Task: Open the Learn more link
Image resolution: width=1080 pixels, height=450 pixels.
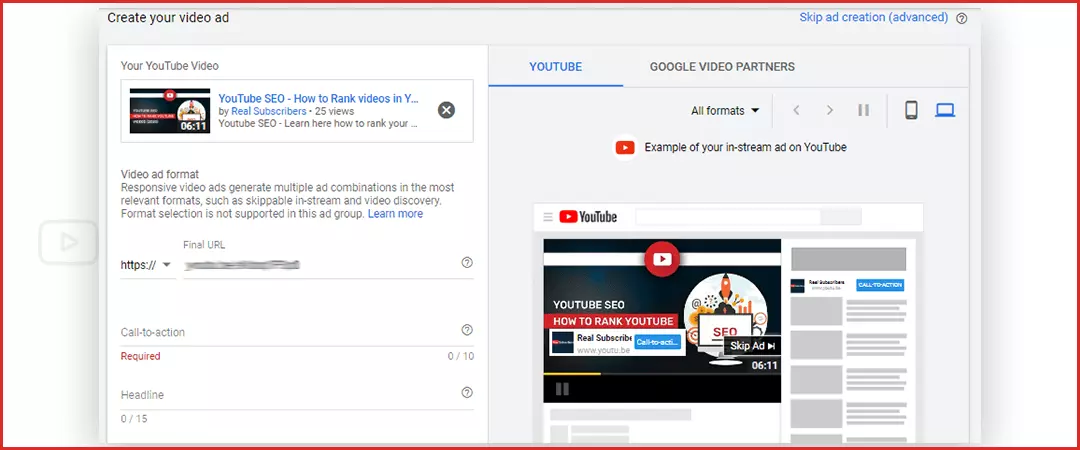Action: (x=395, y=214)
